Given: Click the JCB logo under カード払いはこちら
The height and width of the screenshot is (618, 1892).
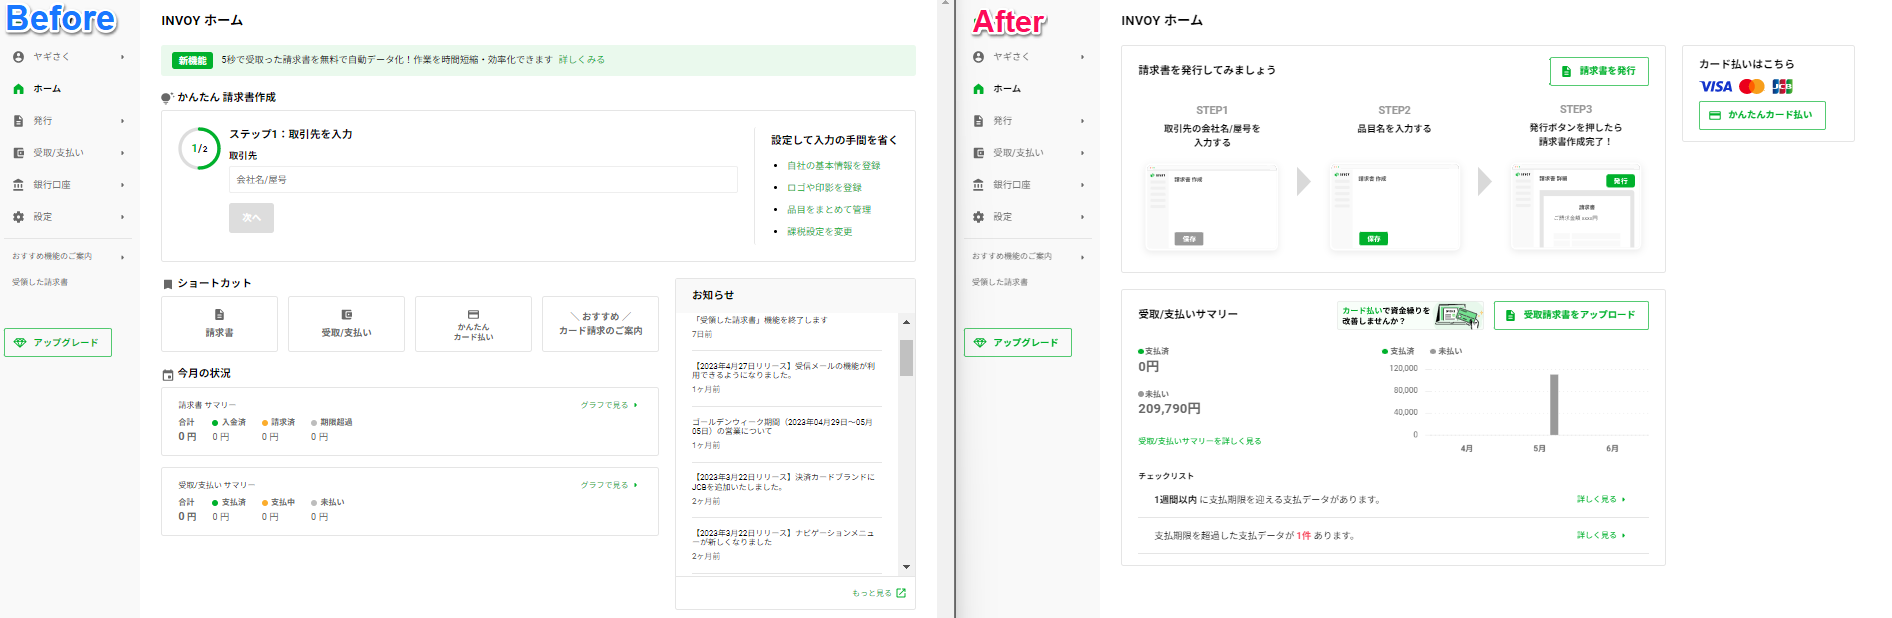Looking at the screenshot, I should click(x=1782, y=87).
